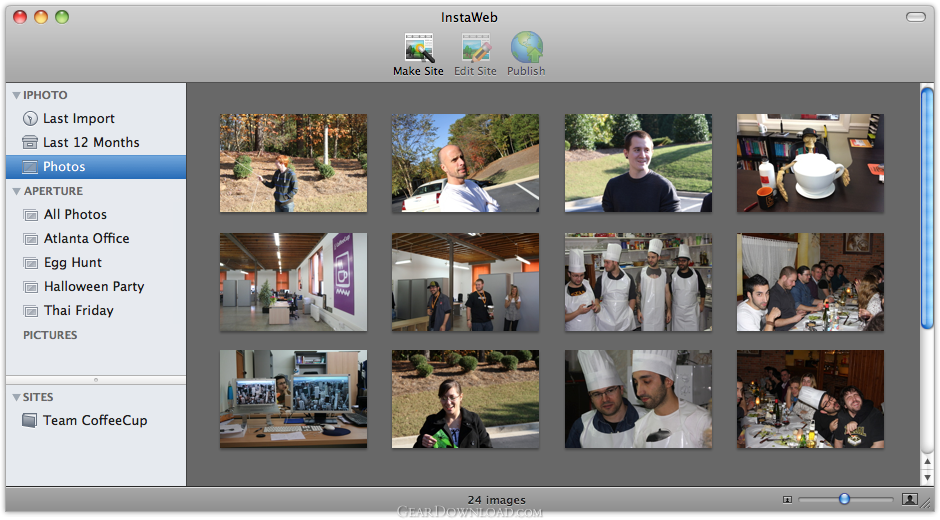Click the All Photos album icon
Screen dimensions: 940x520
pos(31,215)
